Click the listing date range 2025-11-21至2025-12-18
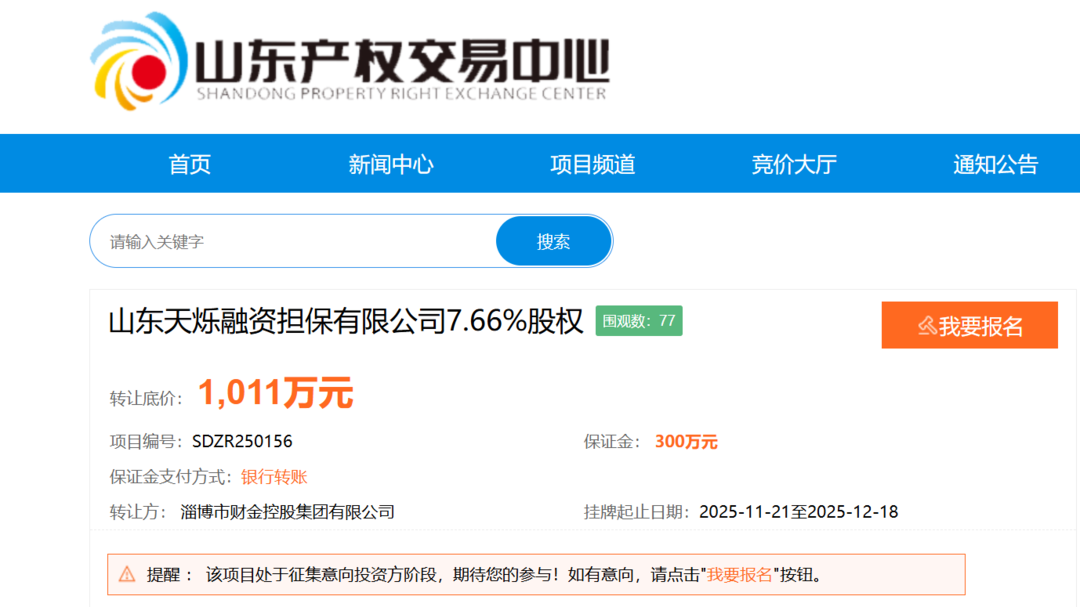This screenshot has height=607, width=1080. coord(798,512)
